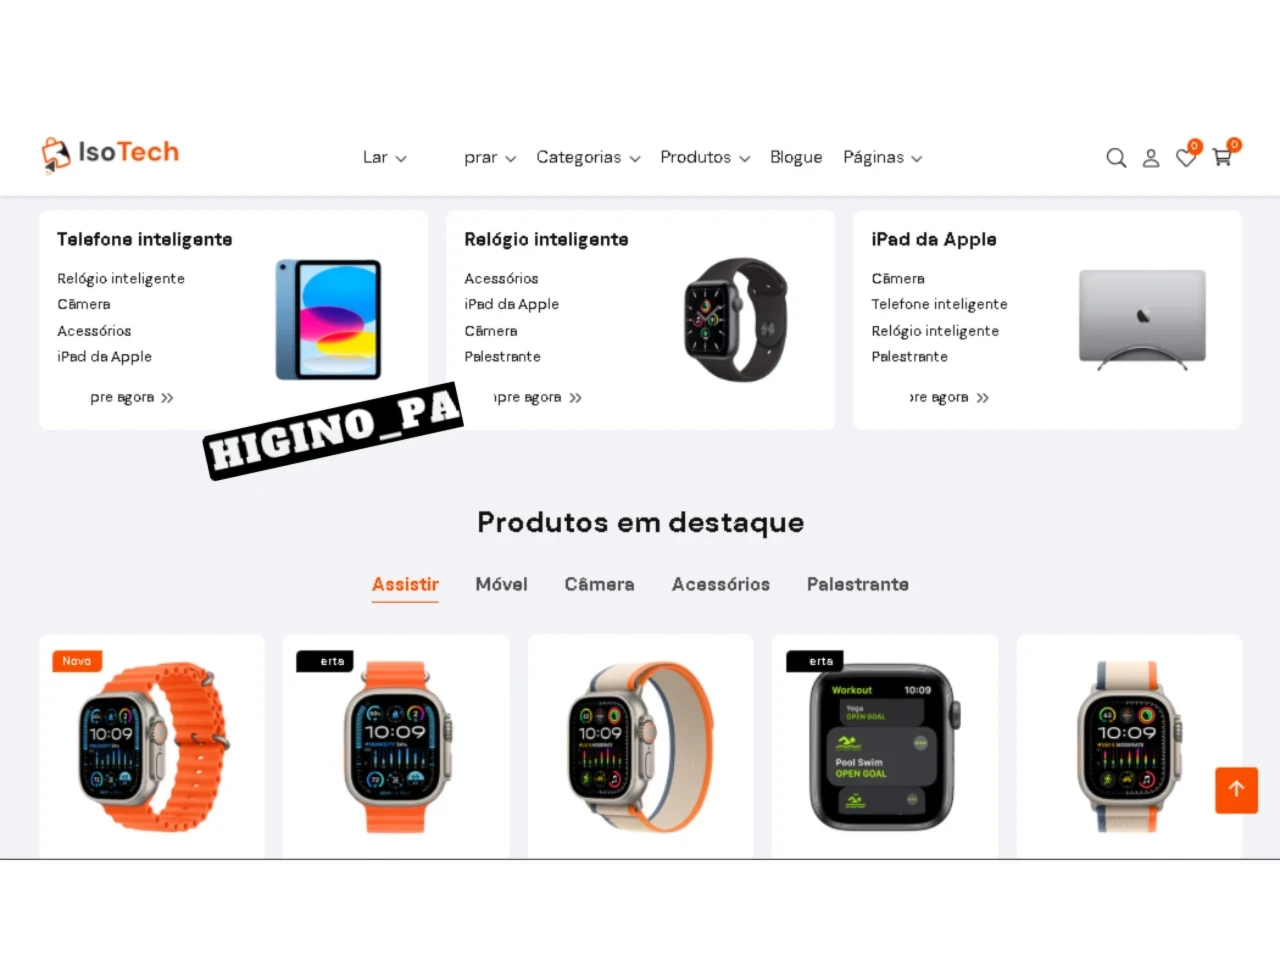This screenshot has width=1280, height=980.
Task: Click the double-chevron under Relógio inteligente card
Action: click(x=576, y=398)
